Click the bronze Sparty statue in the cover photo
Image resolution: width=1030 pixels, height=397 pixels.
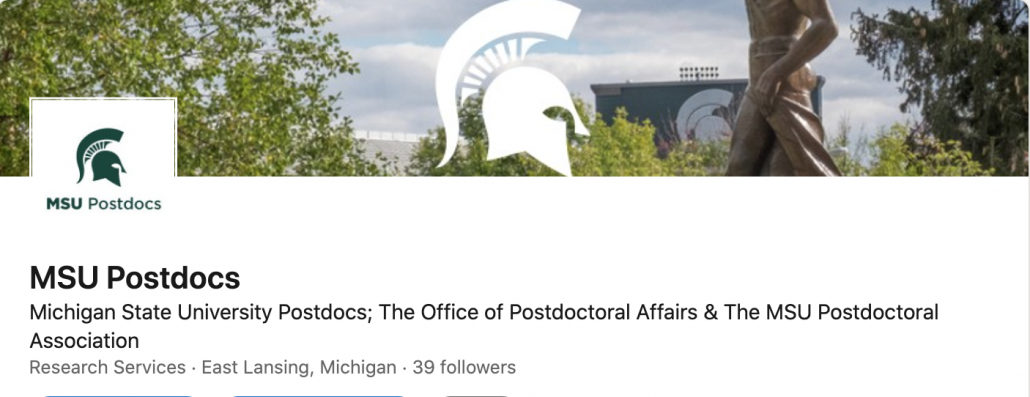click(782, 88)
